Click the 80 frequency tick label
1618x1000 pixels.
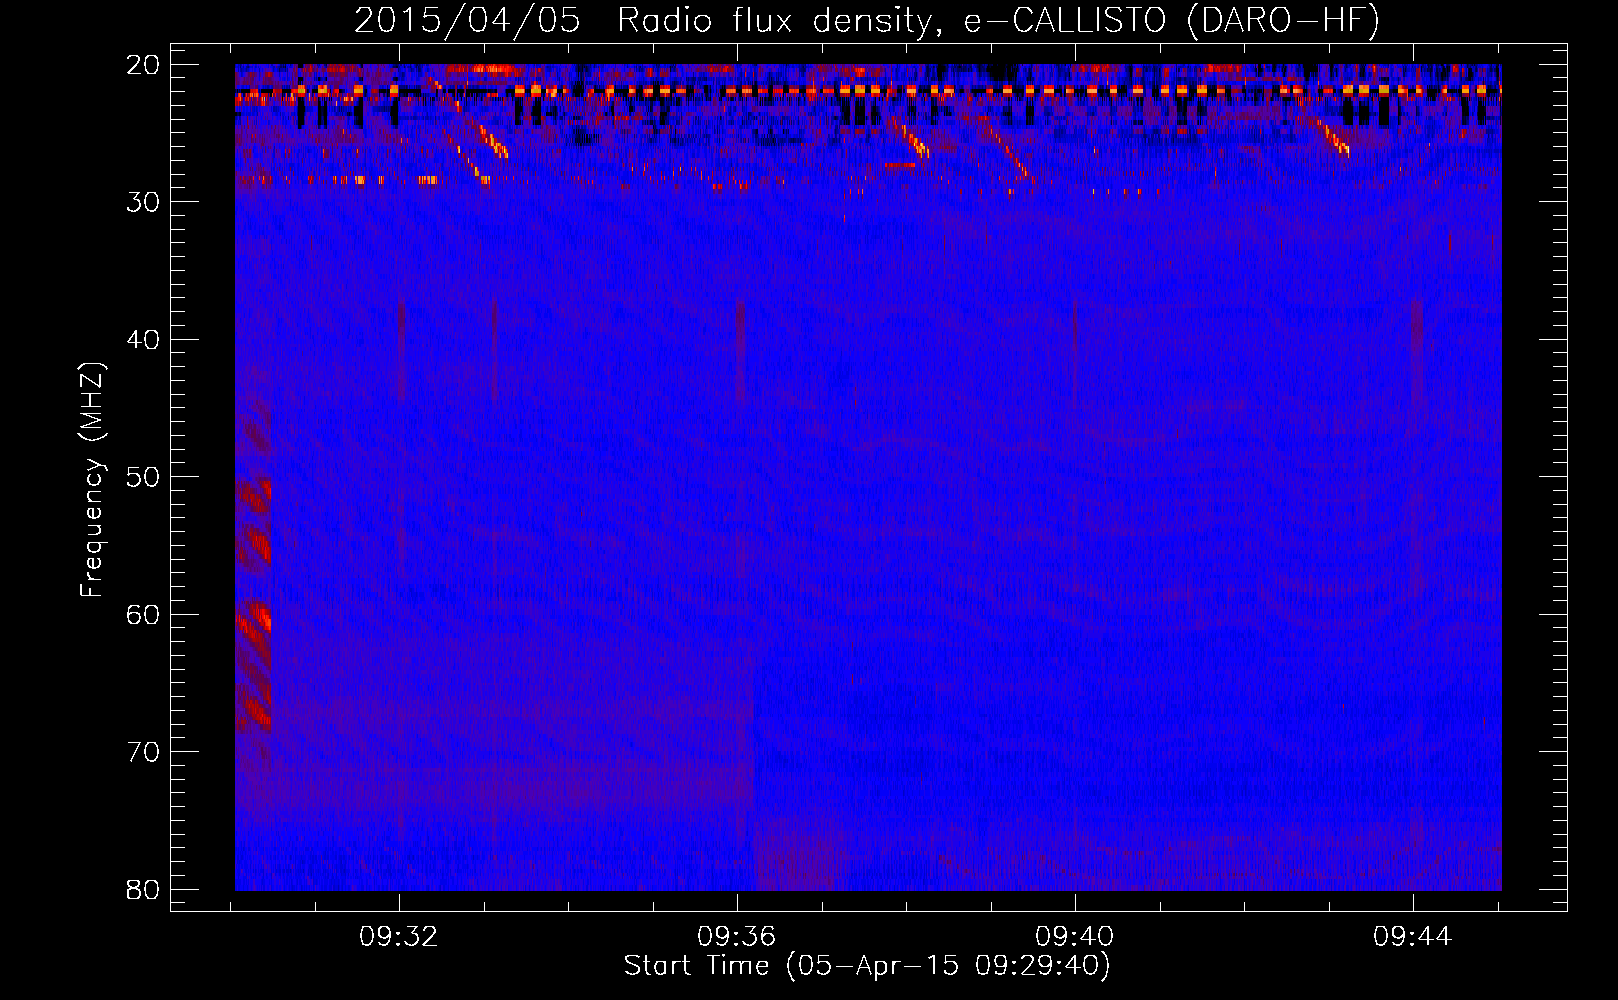(144, 889)
